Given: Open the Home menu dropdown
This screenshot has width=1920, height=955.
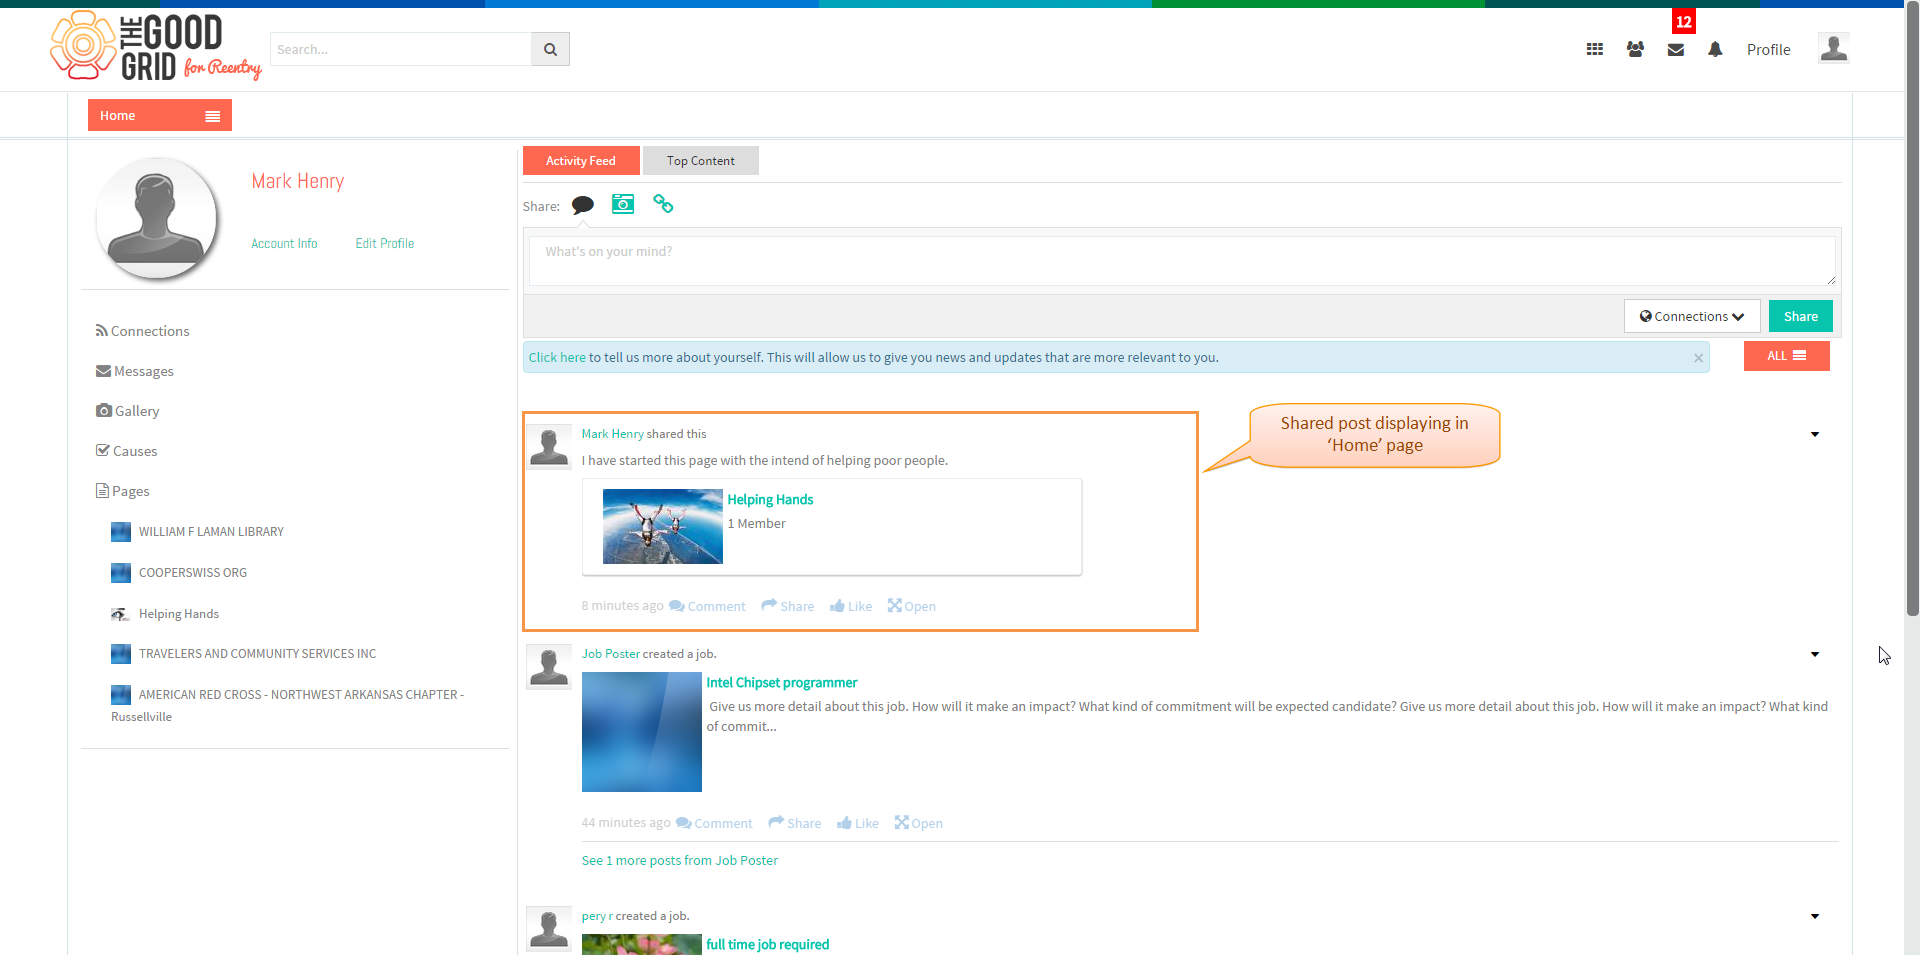Looking at the screenshot, I should click(160, 115).
